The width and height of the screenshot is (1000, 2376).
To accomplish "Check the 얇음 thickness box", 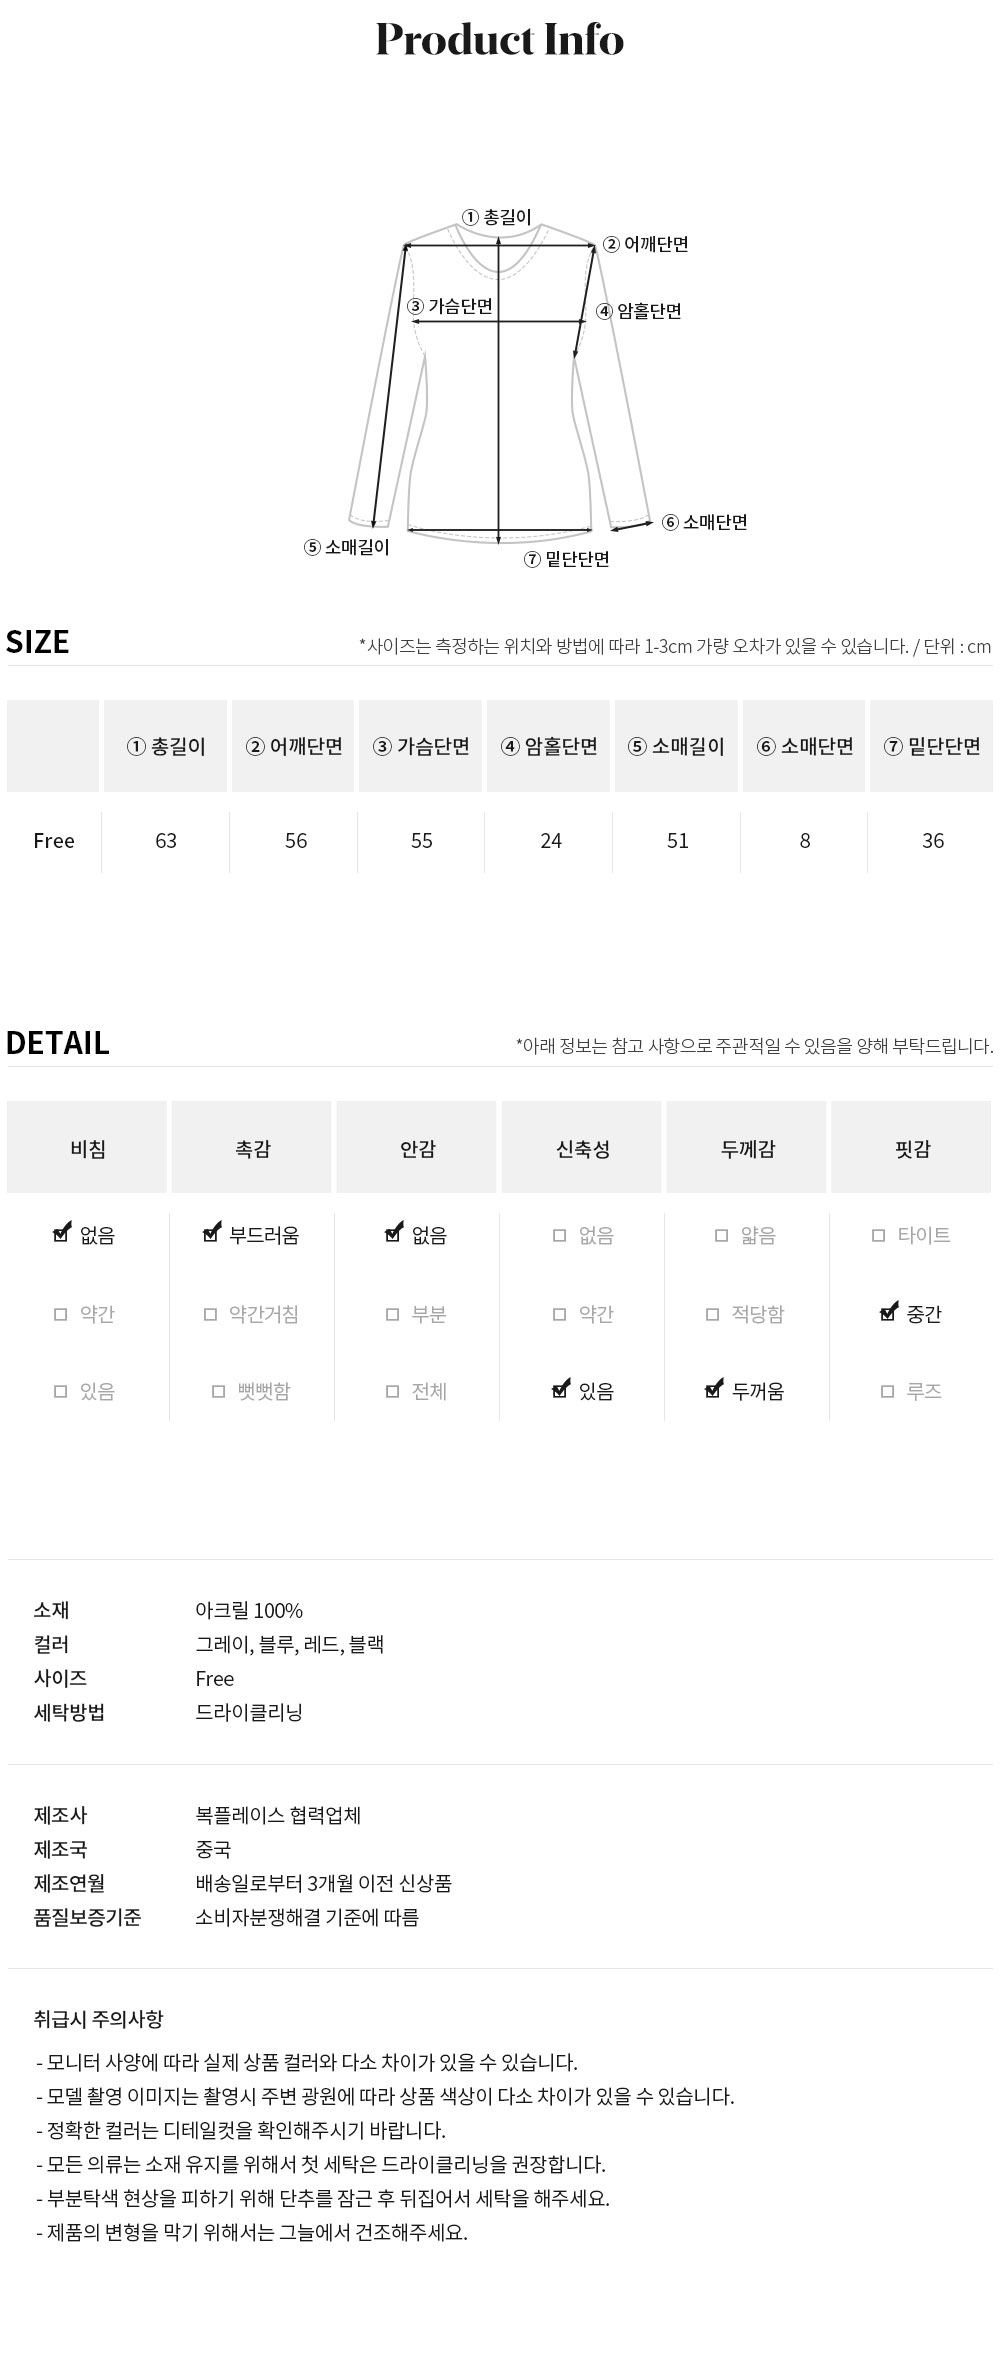I will click(x=722, y=1236).
